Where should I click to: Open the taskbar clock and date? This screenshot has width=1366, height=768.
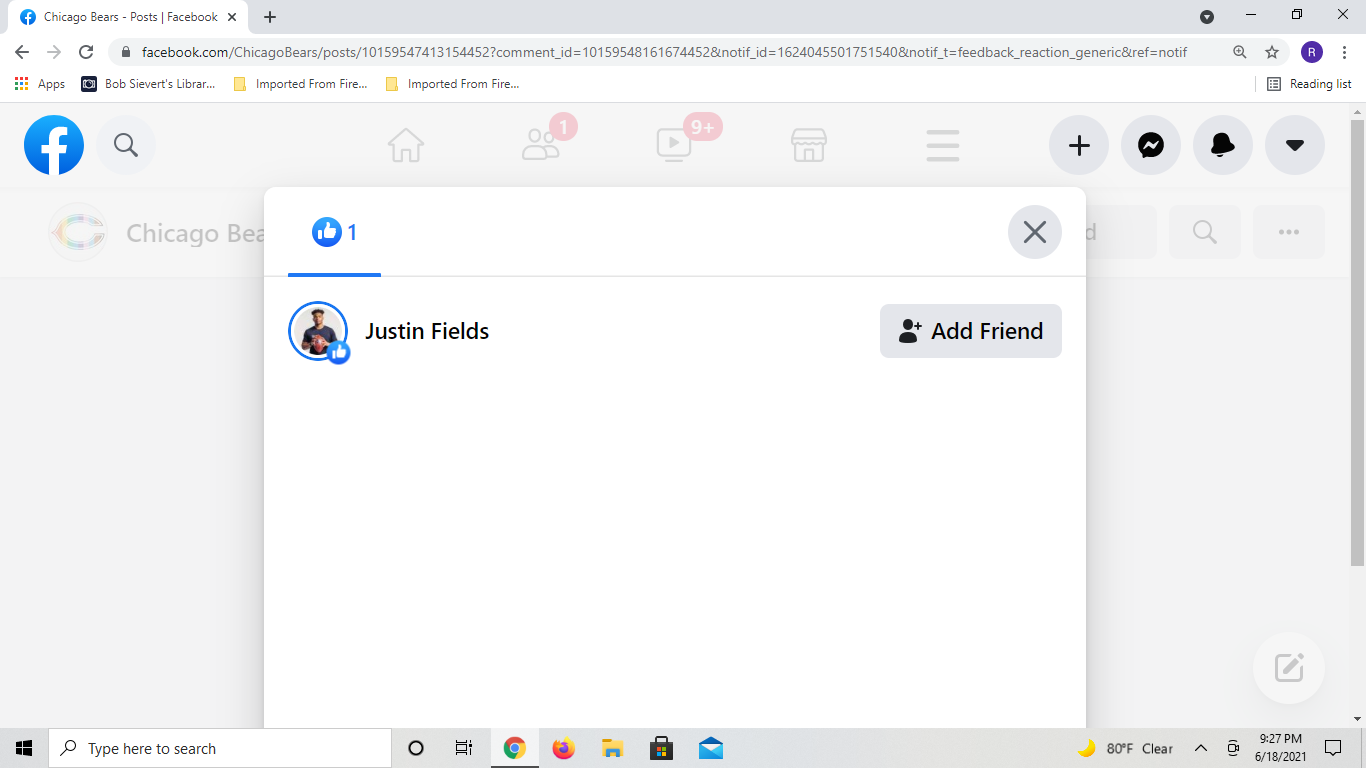pos(1279,748)
